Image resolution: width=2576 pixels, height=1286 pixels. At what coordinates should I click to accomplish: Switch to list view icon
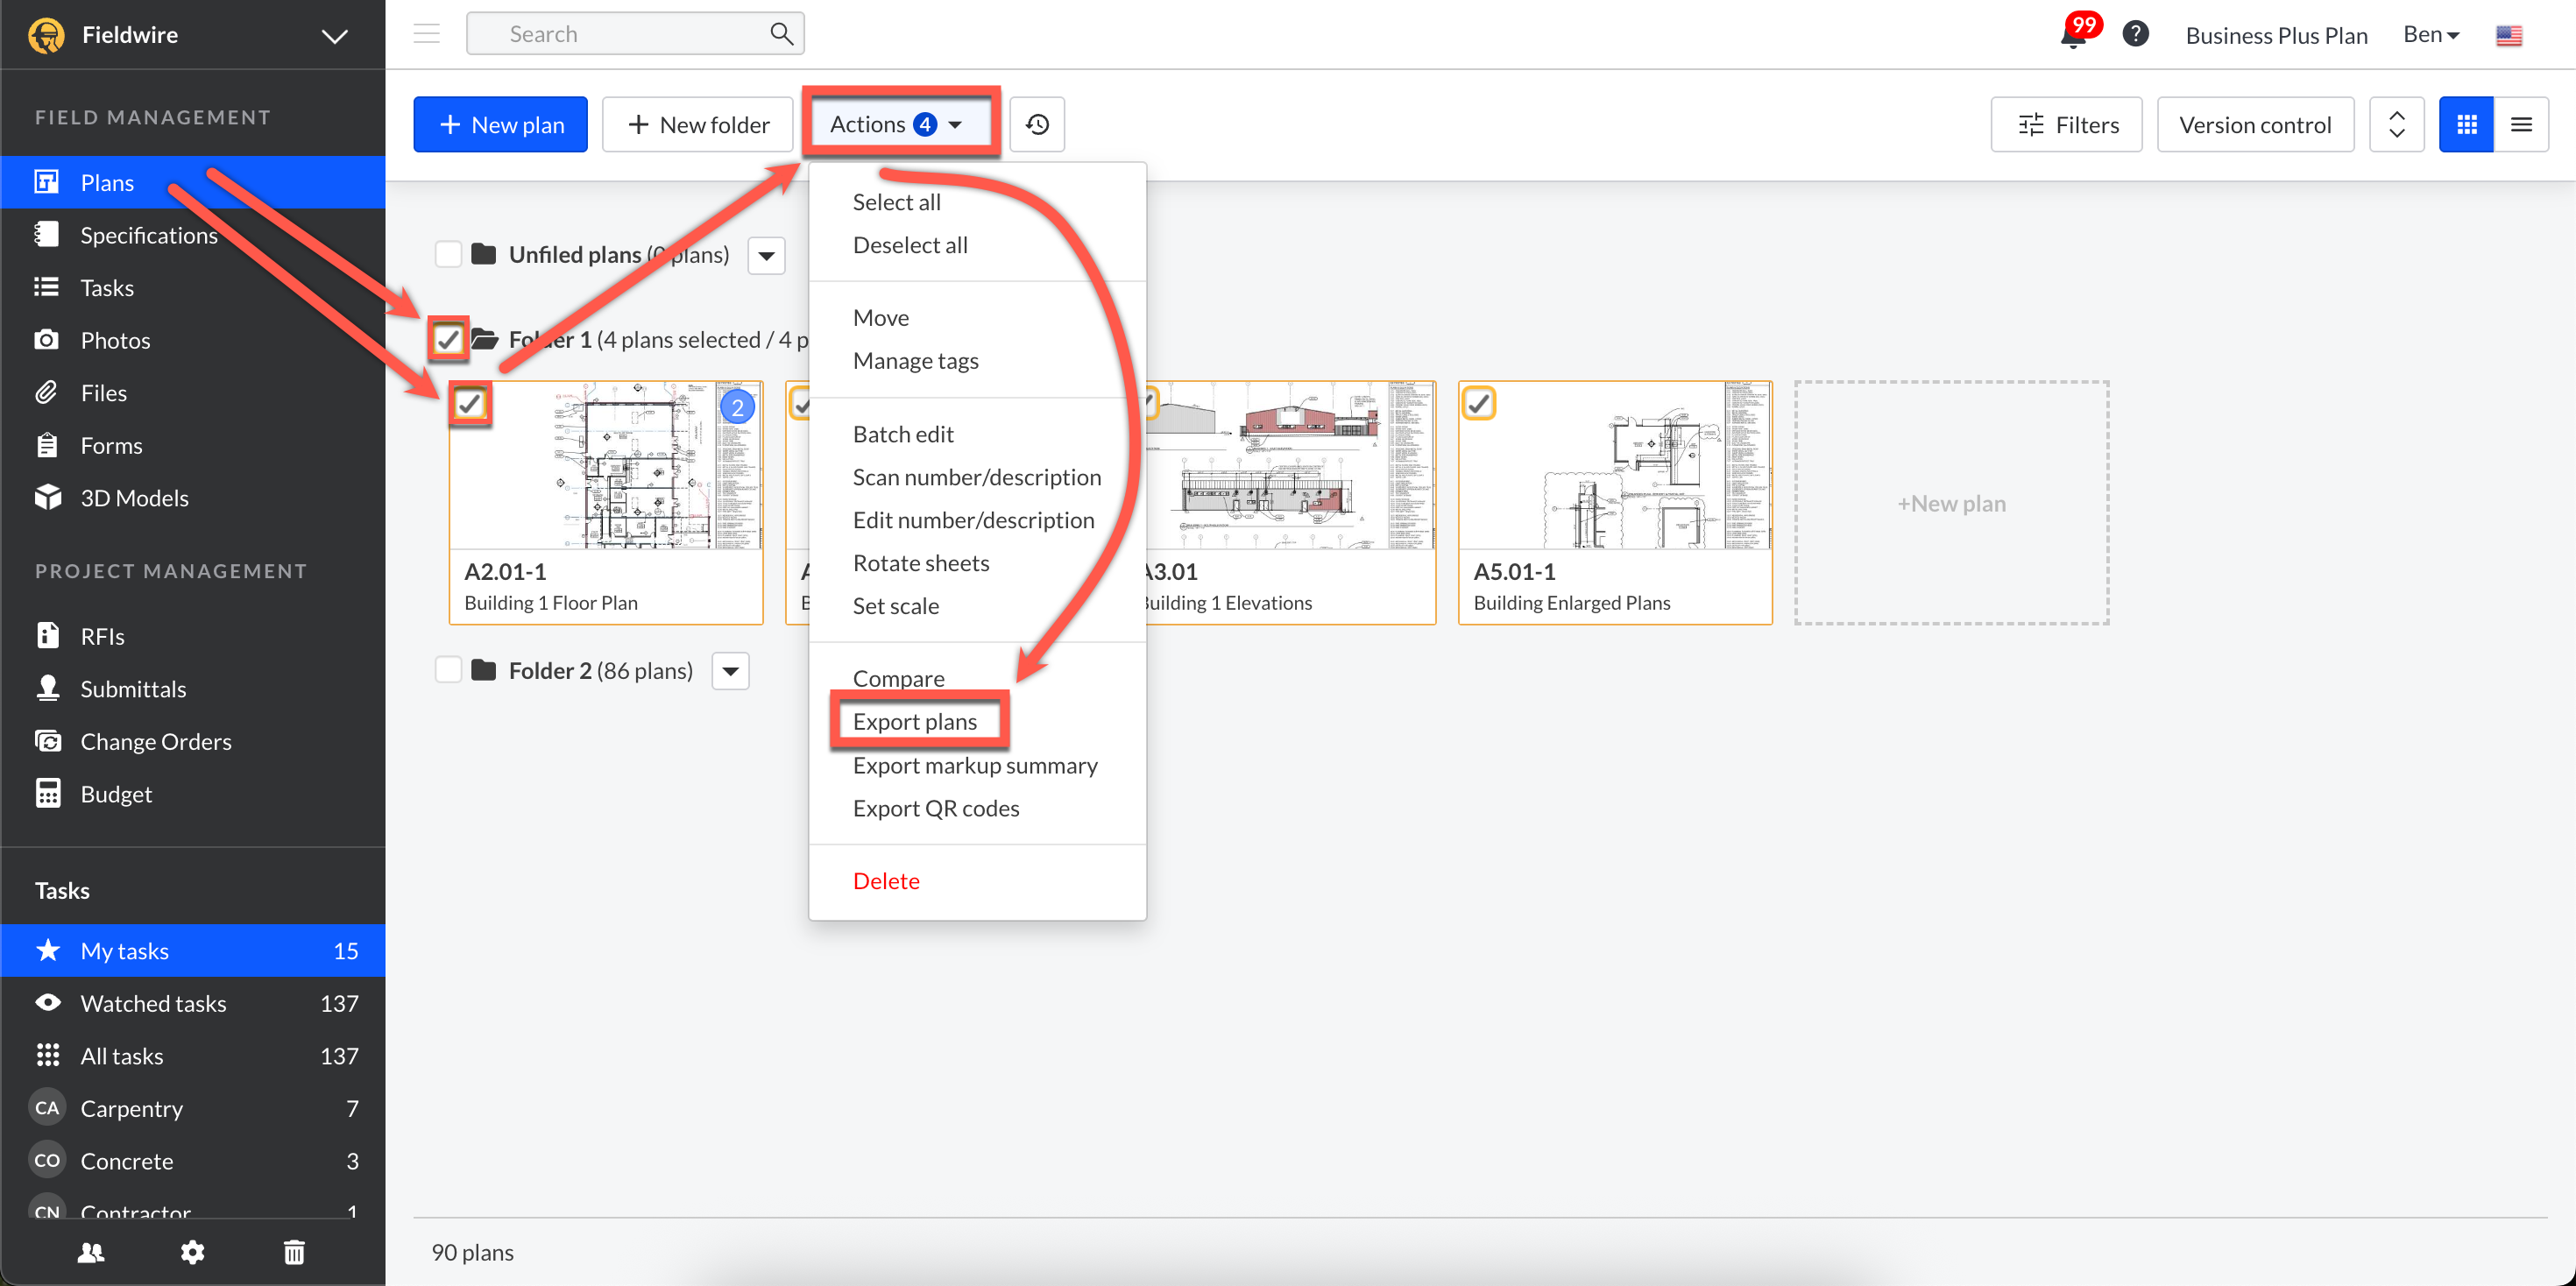[2521, 124]
